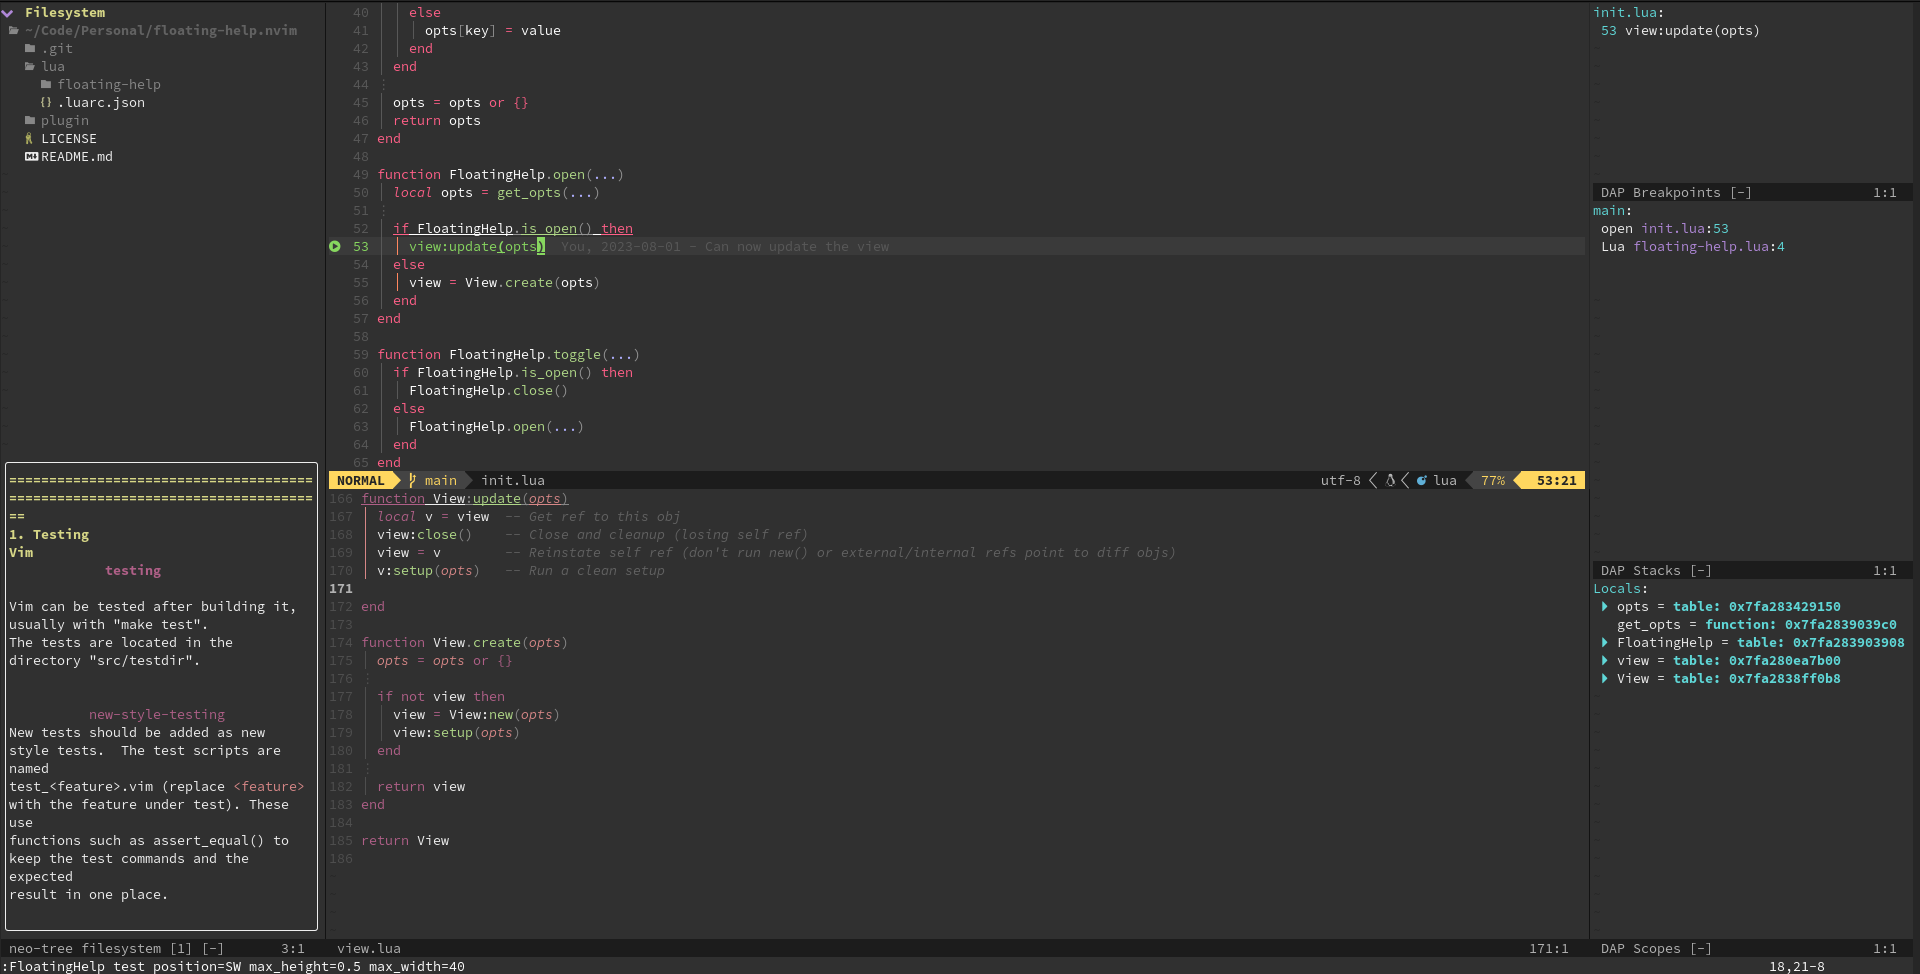The height and width of the screenshot is (974, 1920).
Task: Click the git blame virtual text on line 53
Action: click(x=725, y=247)
